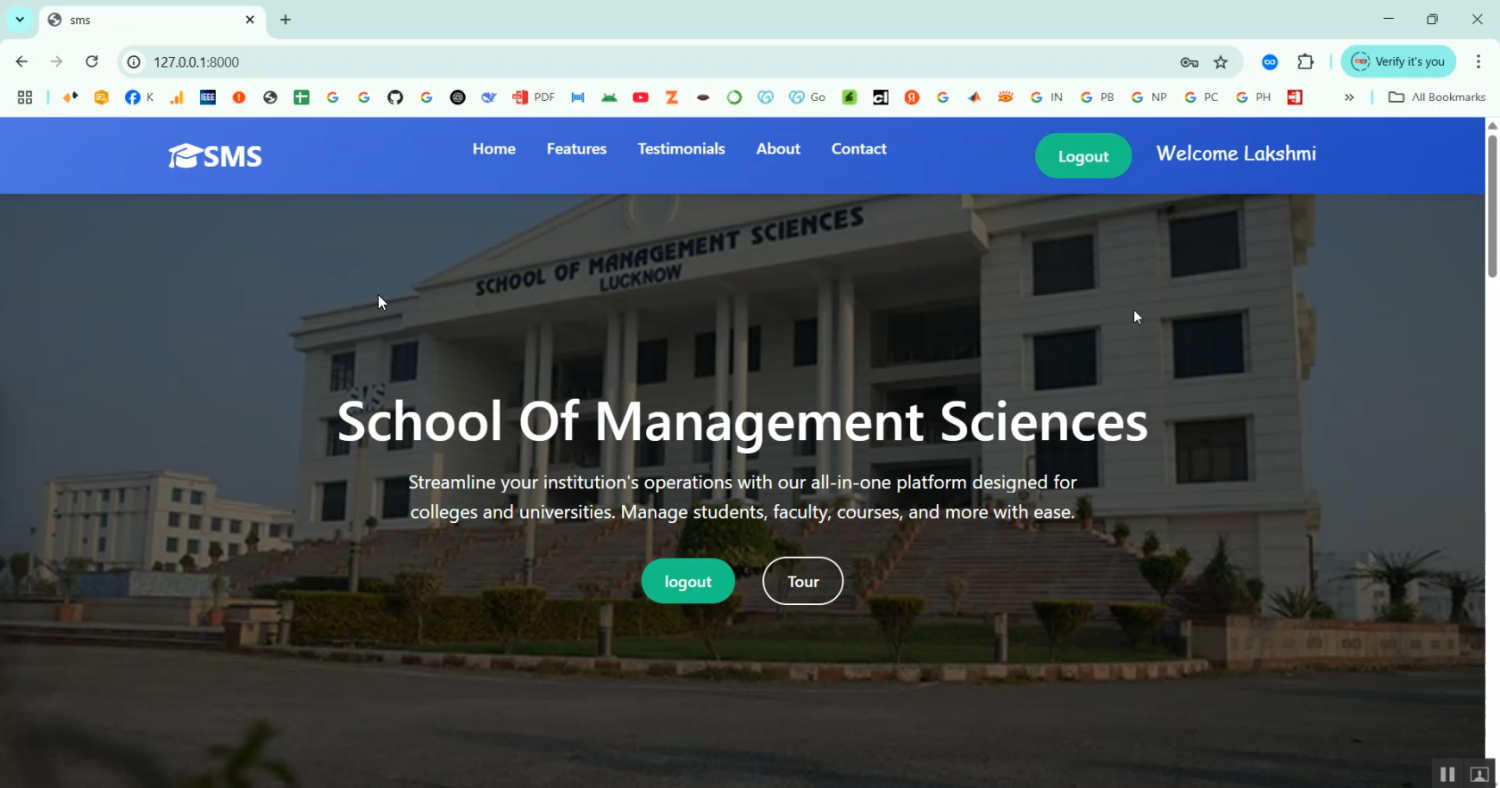Open the GitHub bookmark
Viewport: 1500px width, 788px height.
(395, 97)
